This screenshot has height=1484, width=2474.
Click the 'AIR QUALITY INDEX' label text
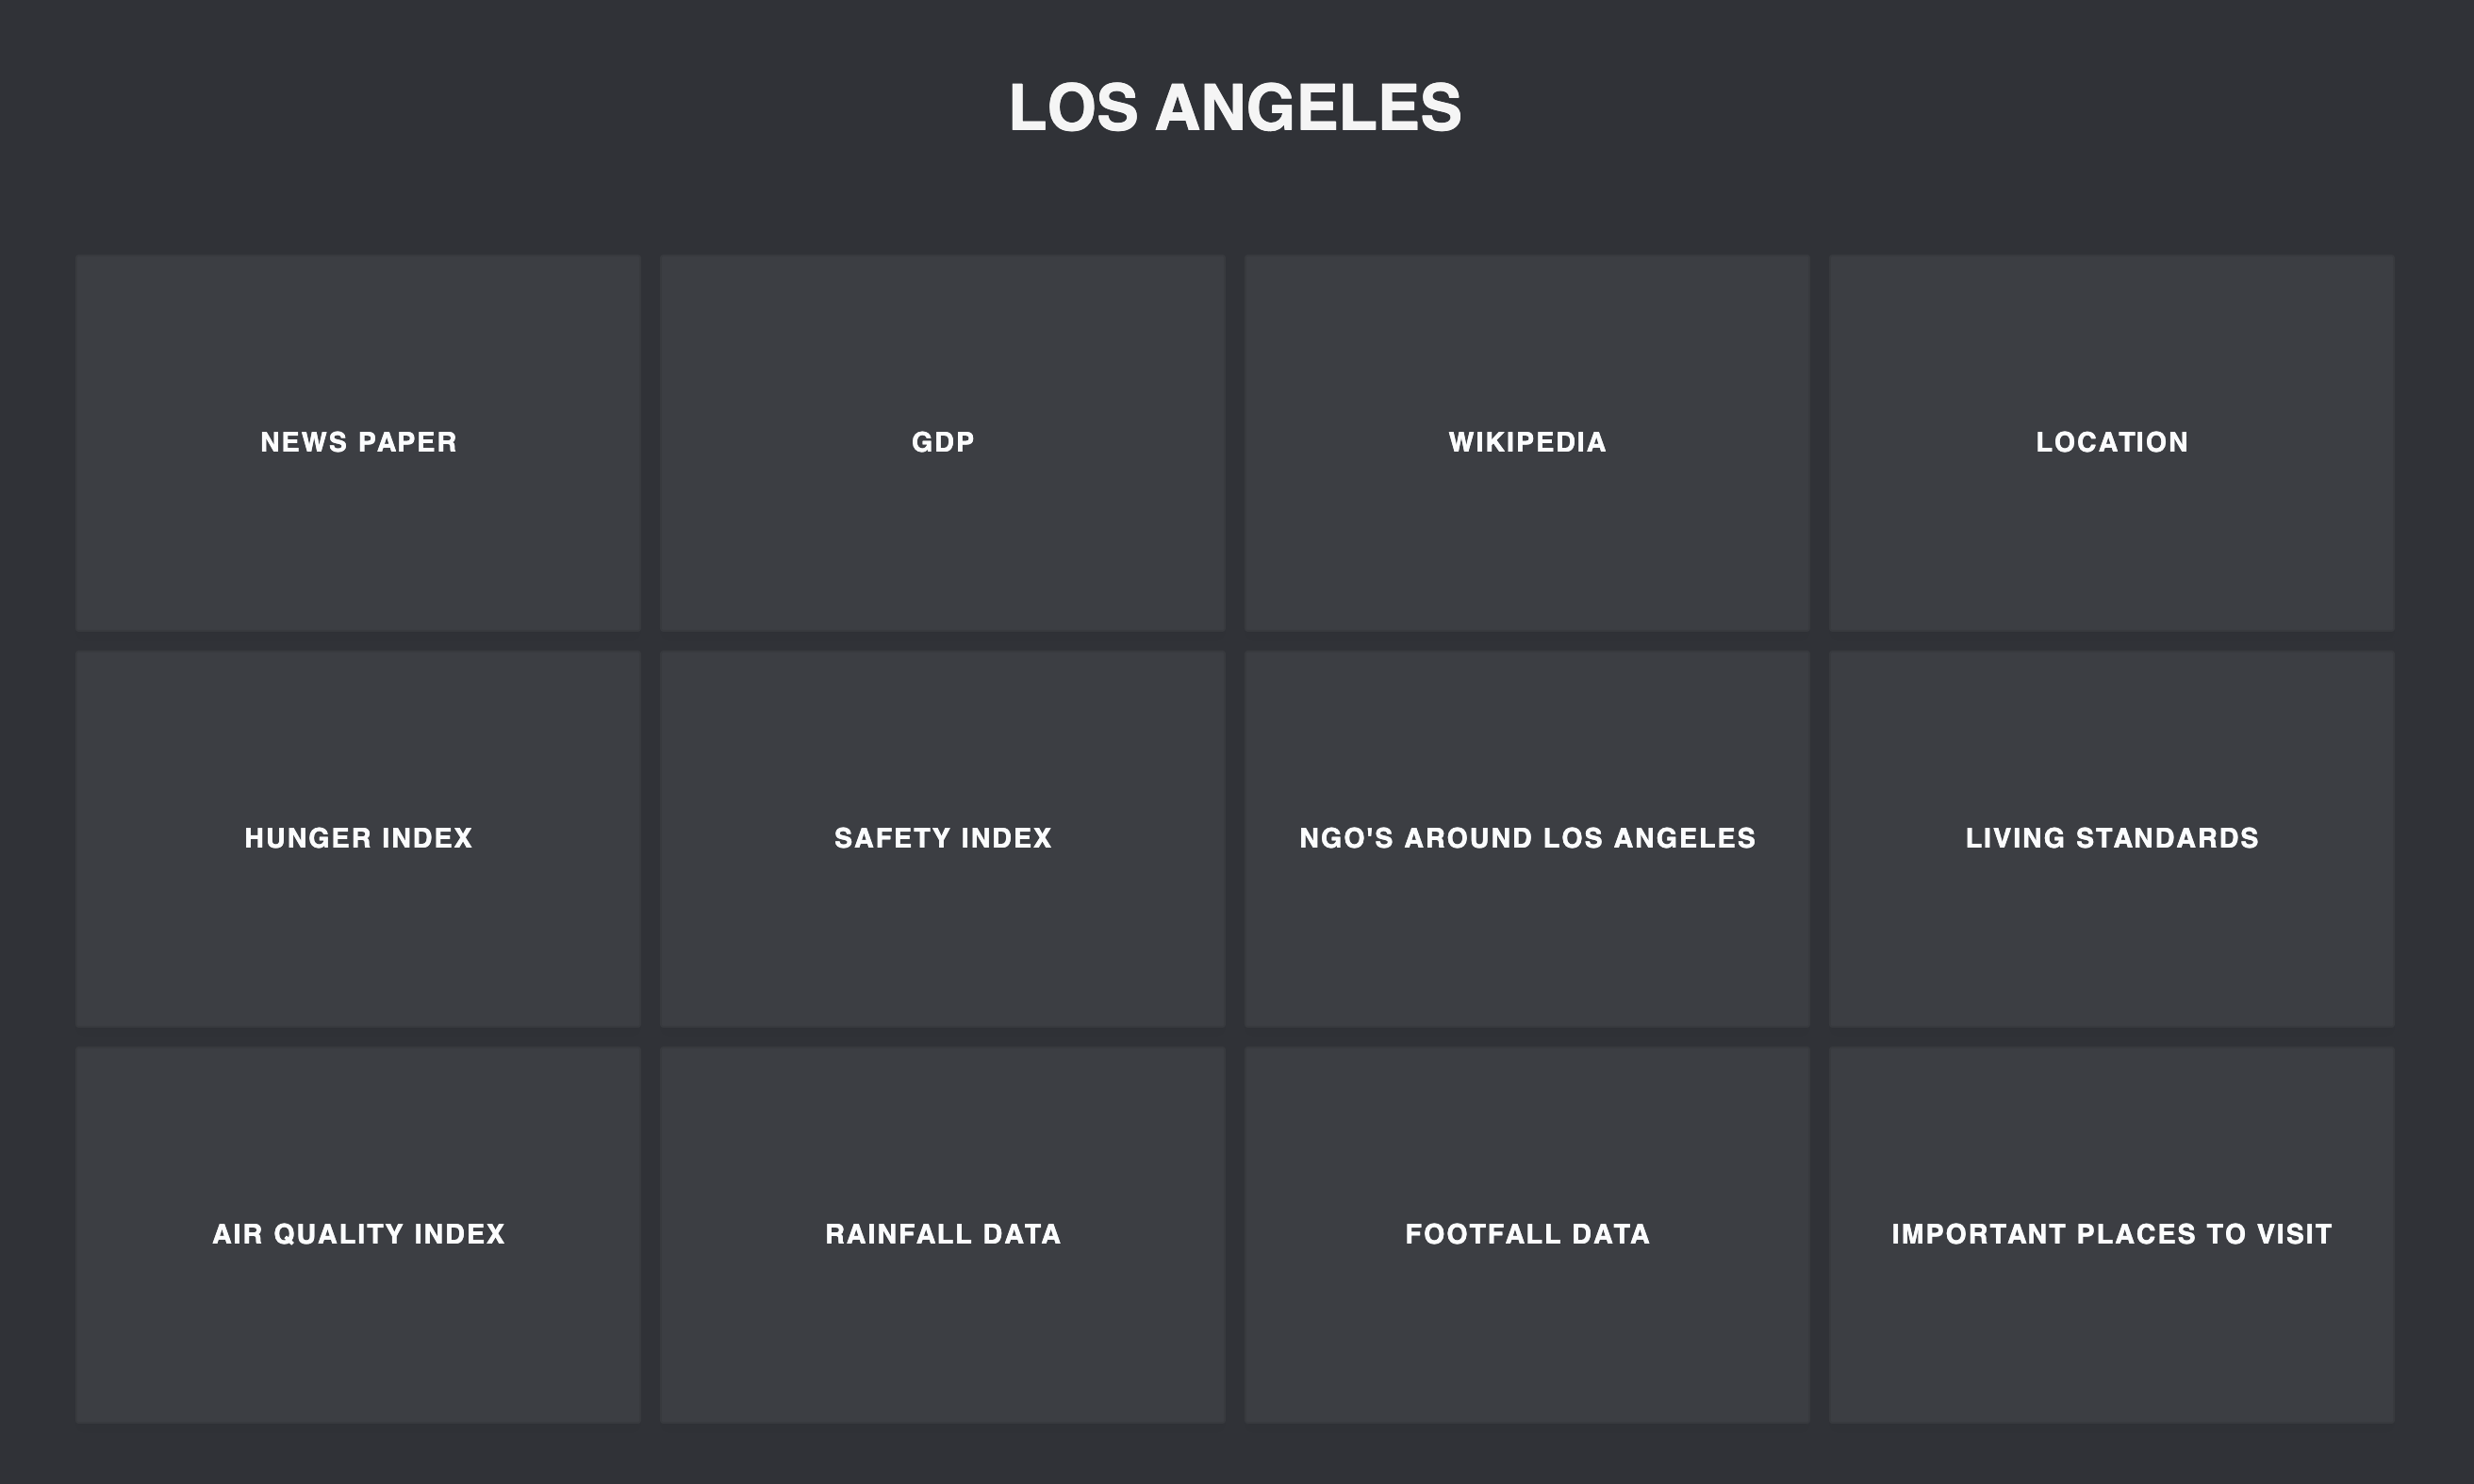[x=358, y=1234]
